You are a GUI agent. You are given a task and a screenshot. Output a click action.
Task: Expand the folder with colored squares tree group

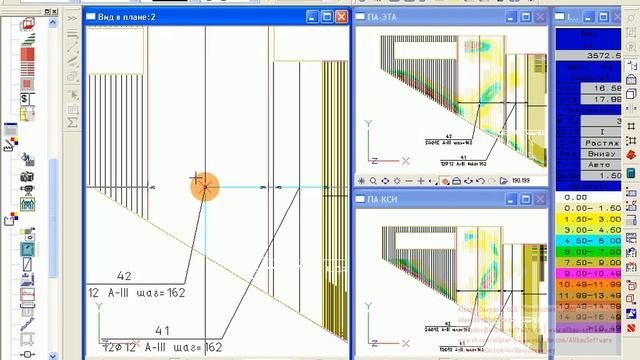pos(11,219)
